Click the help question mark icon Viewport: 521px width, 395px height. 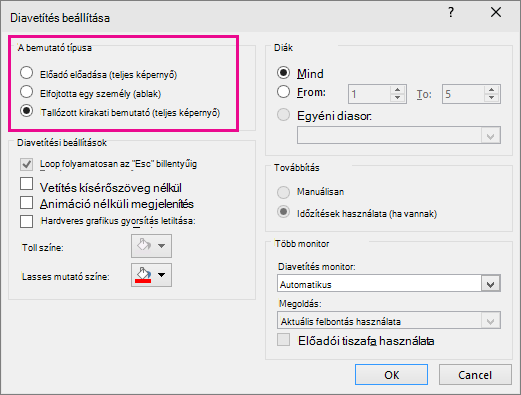click(x=451, y=13)
